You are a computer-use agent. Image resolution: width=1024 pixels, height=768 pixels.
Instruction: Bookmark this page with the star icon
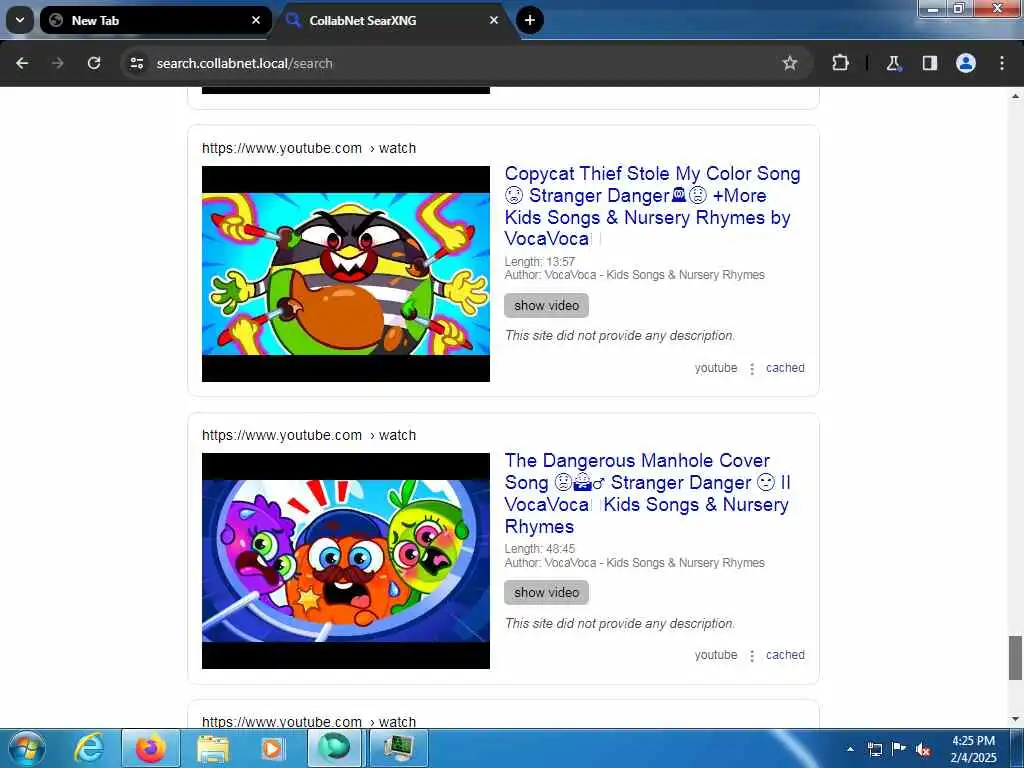(x=790, y=63)
